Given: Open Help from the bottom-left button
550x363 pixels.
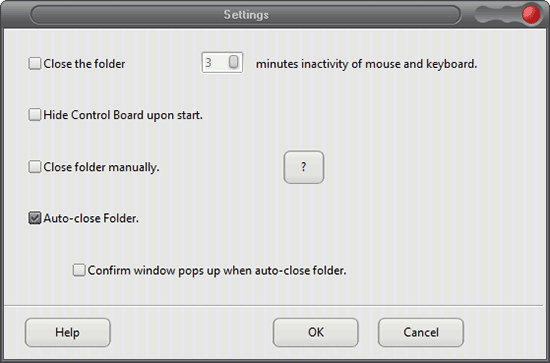Looking at the screenshot, I should coord(68,332).
